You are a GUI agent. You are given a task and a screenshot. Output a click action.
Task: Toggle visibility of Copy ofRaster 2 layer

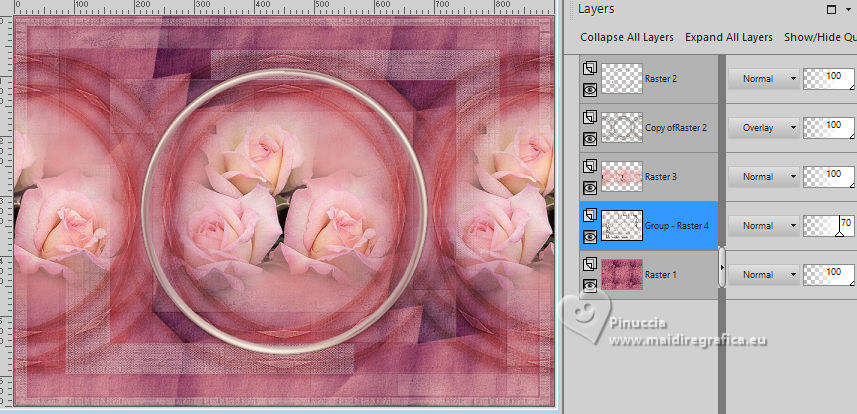(x=589, y=139)
